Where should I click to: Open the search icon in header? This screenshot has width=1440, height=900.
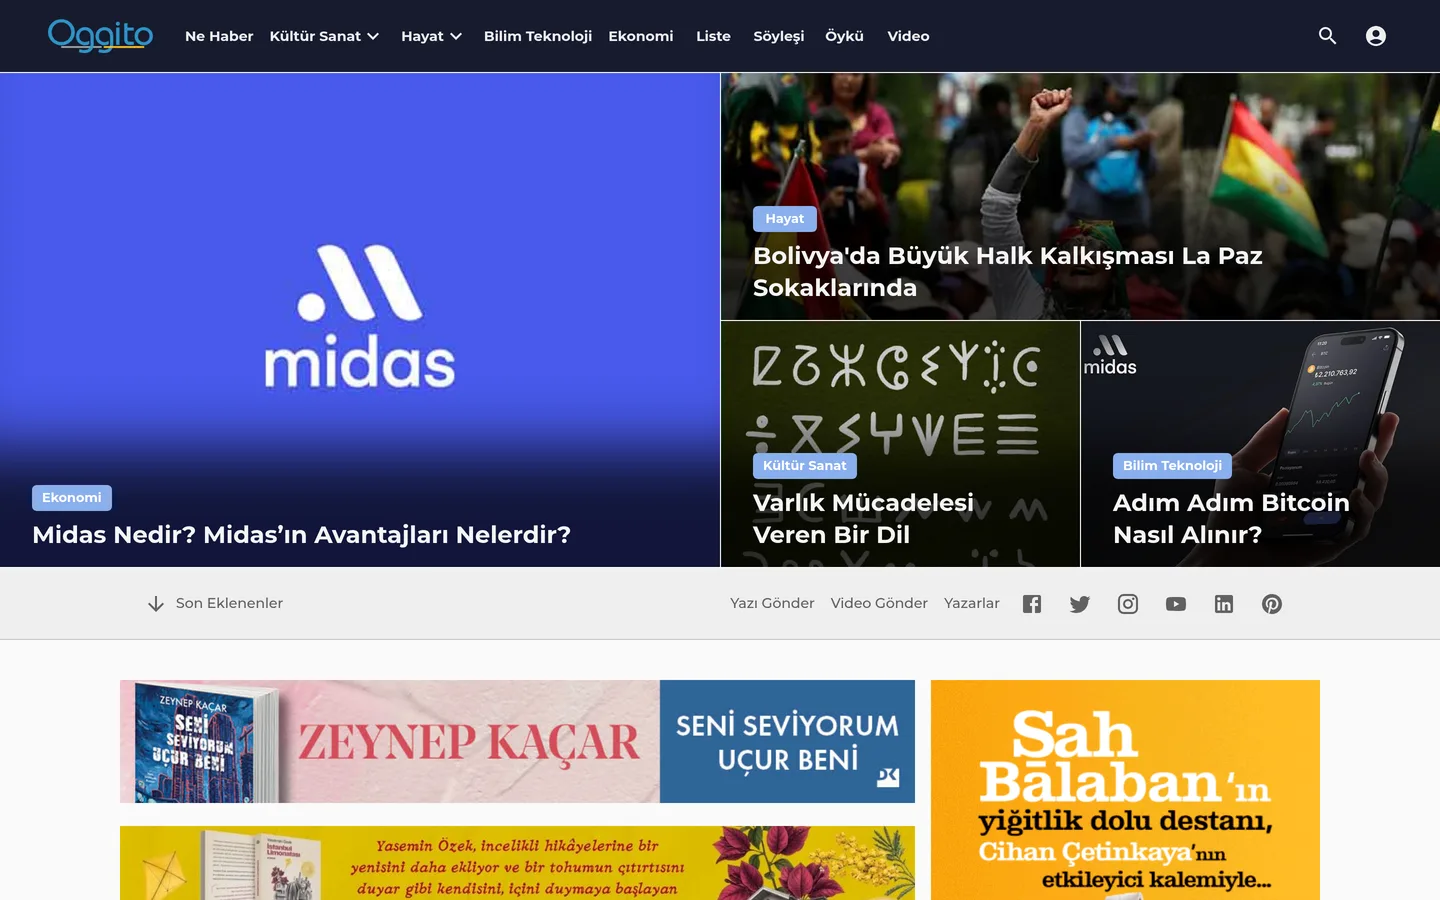coord(1328,36)
